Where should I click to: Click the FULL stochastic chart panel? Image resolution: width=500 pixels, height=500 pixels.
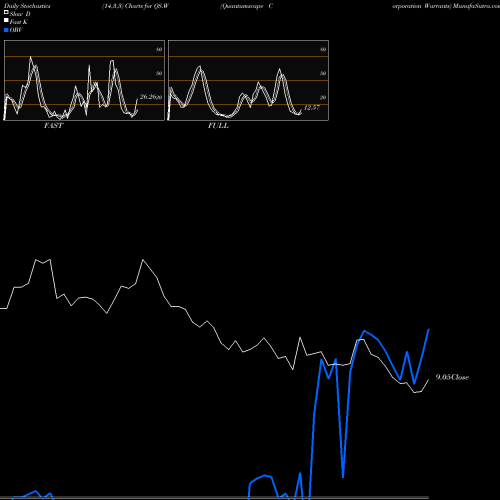click(248, 80)
